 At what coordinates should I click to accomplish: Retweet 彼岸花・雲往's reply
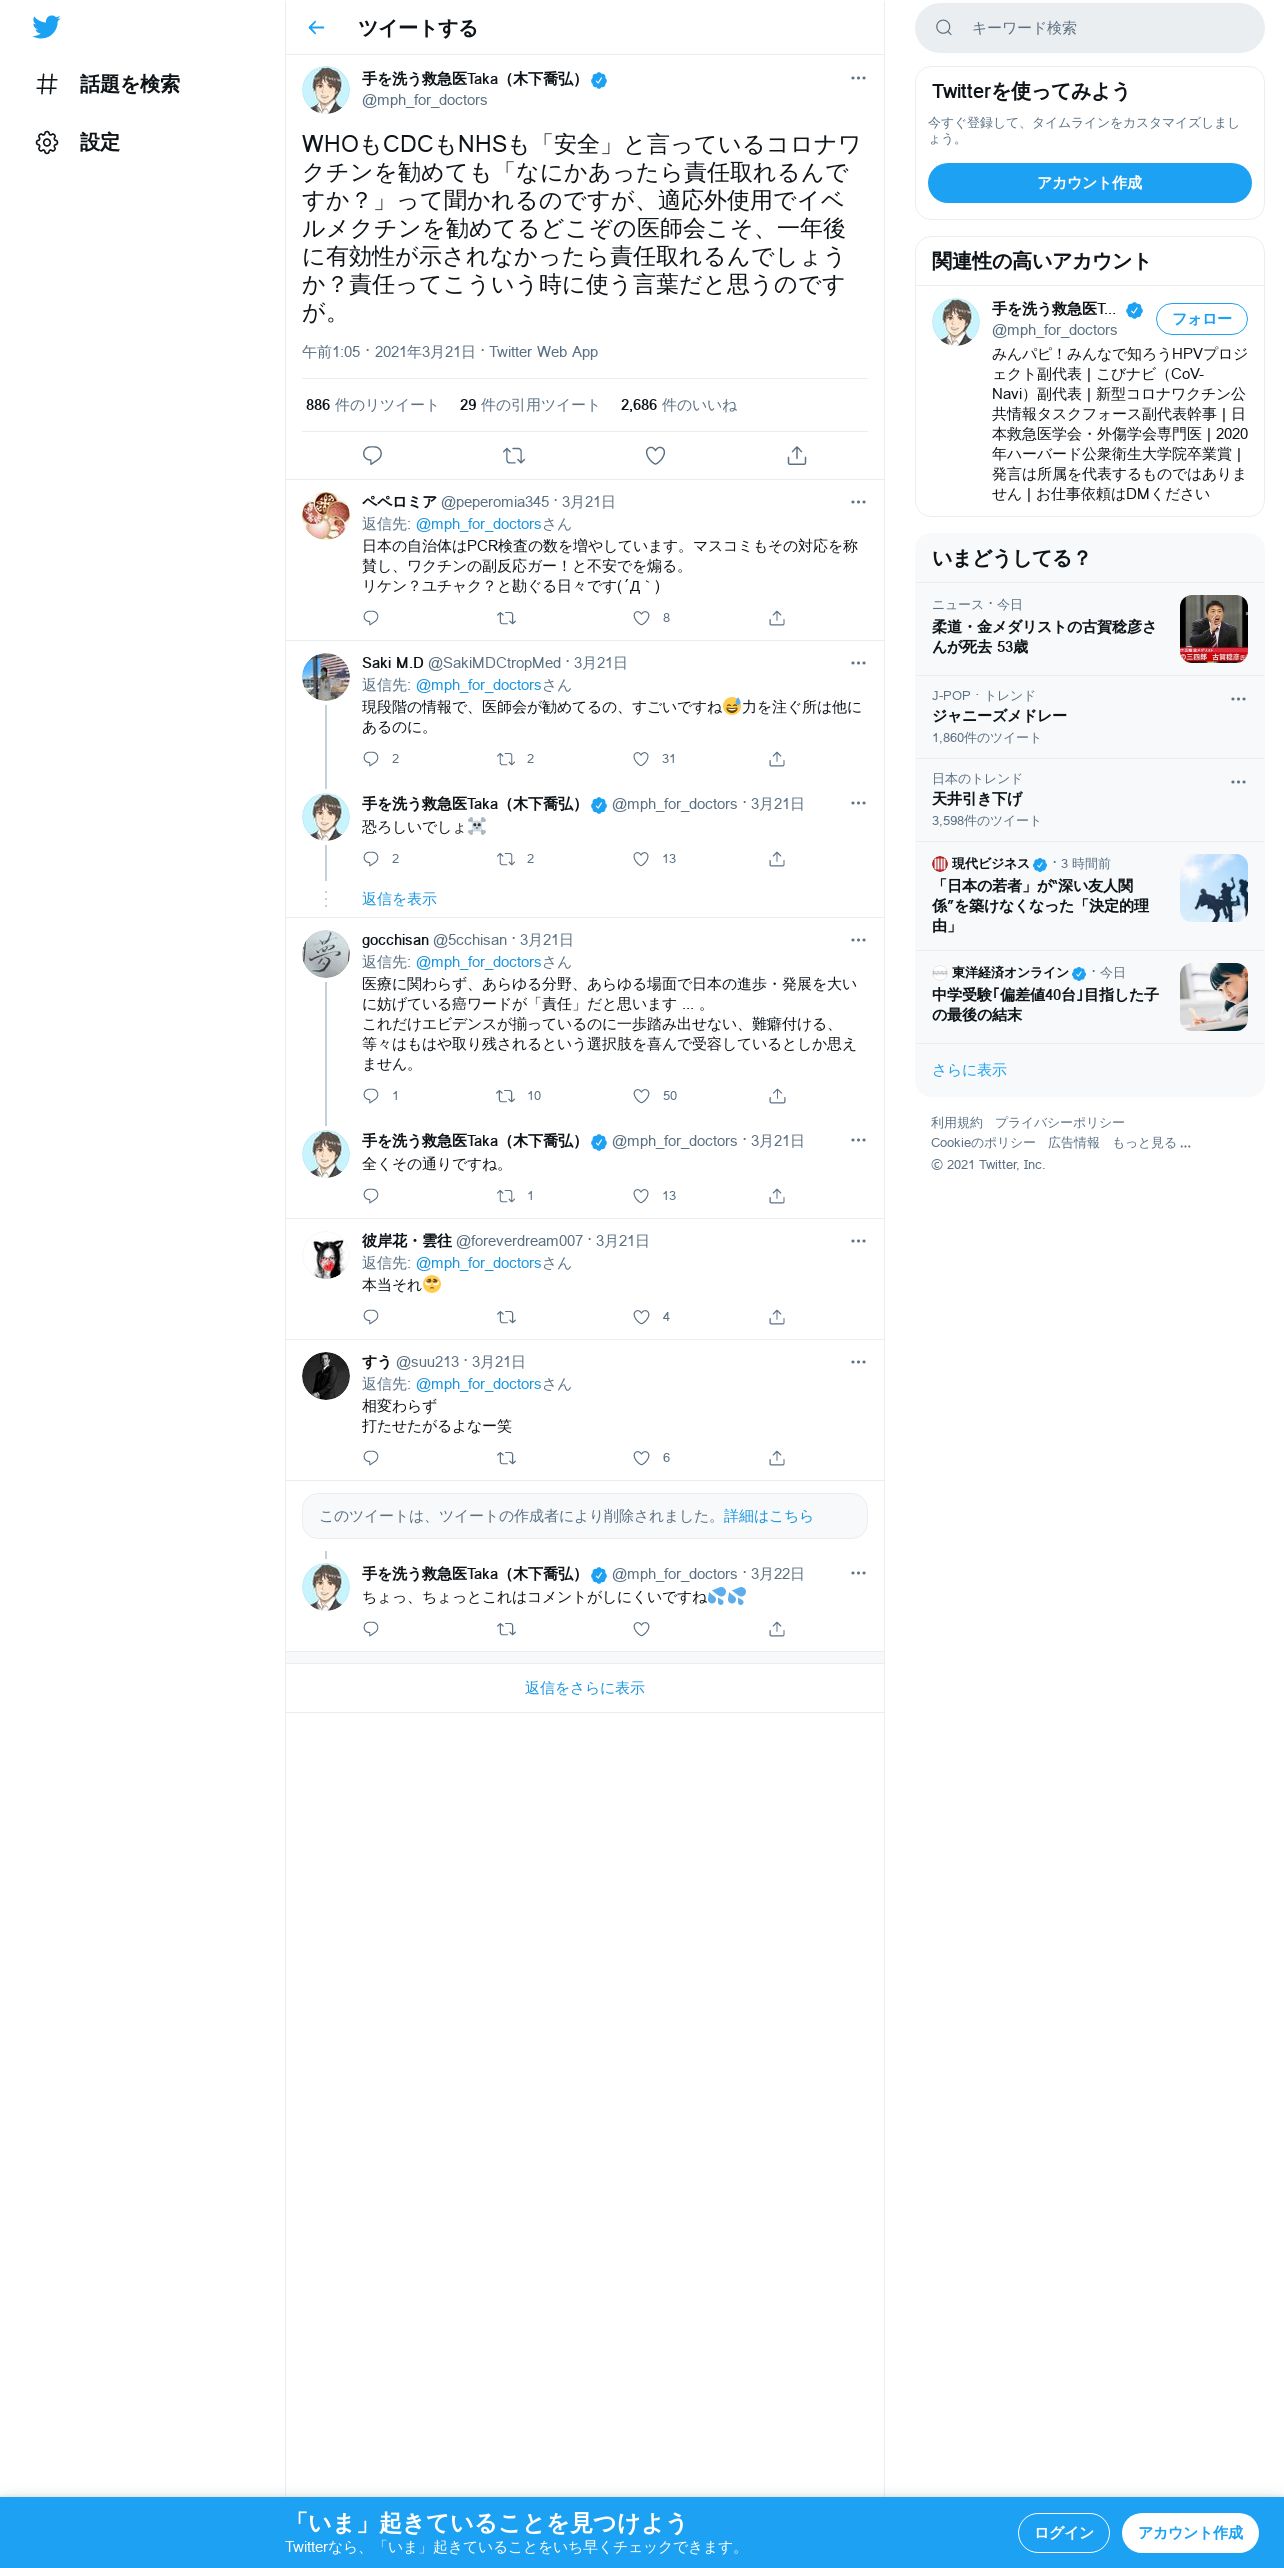pos(506,1317)
